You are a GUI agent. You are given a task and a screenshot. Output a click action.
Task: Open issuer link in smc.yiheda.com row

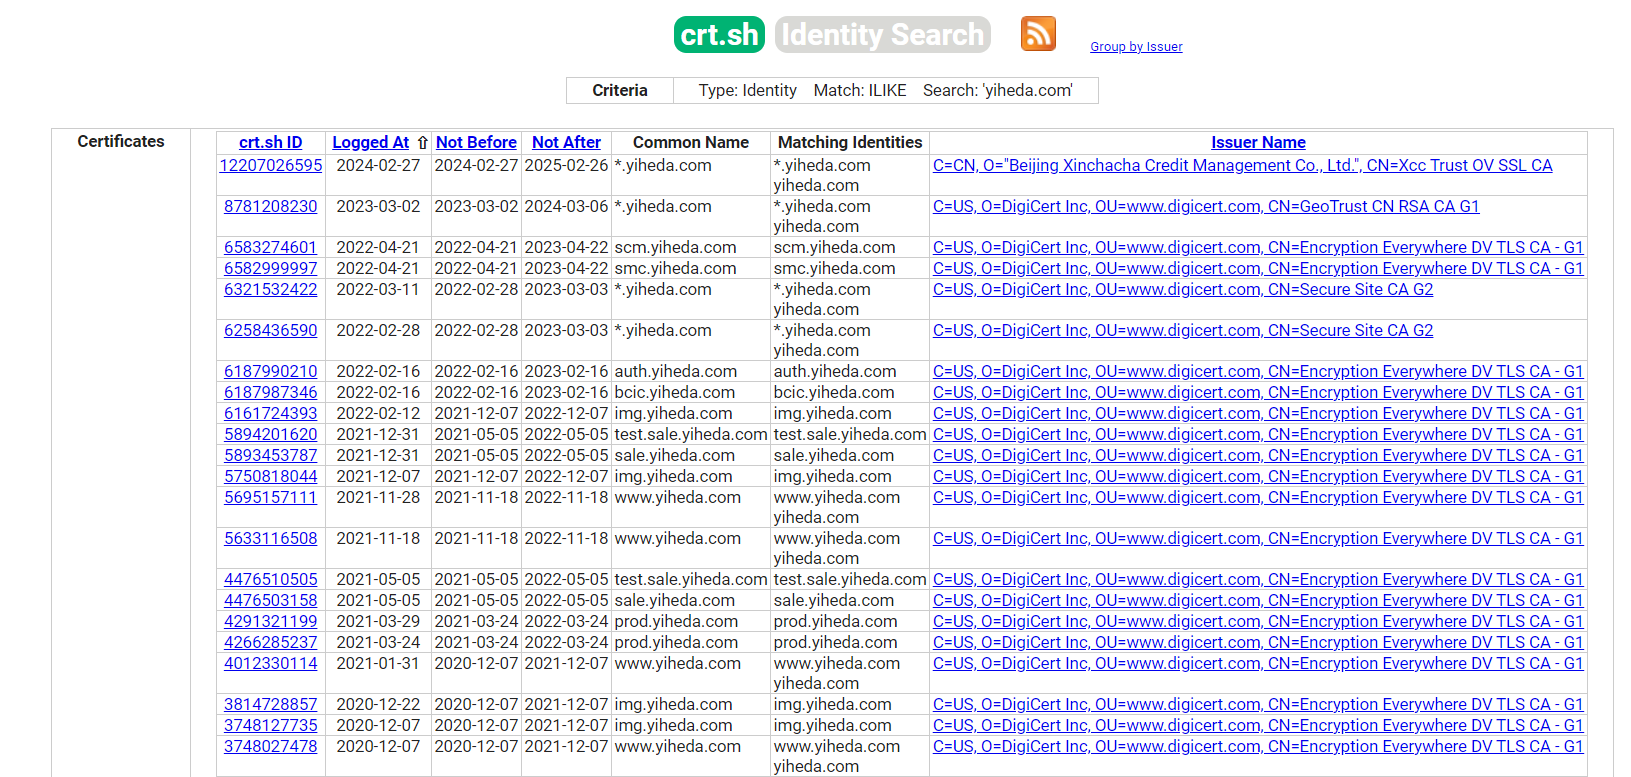[x=1258, y=269]
